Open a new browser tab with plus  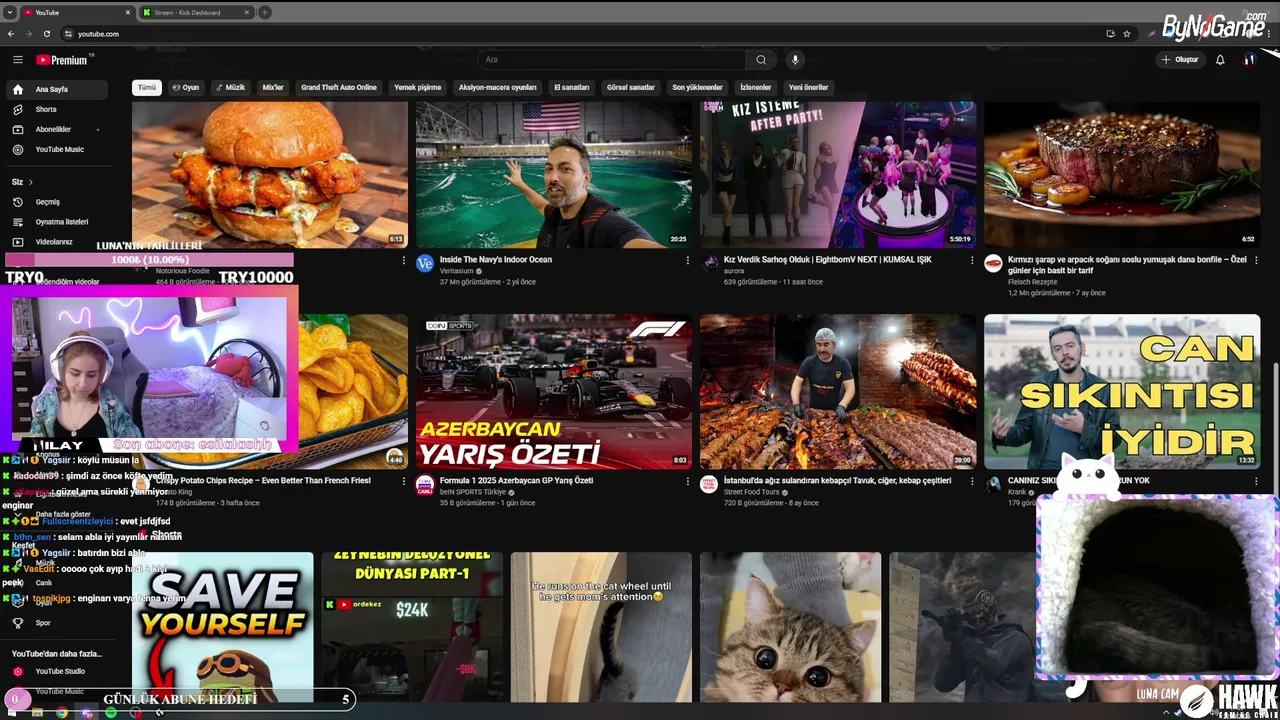pos(264,12)
